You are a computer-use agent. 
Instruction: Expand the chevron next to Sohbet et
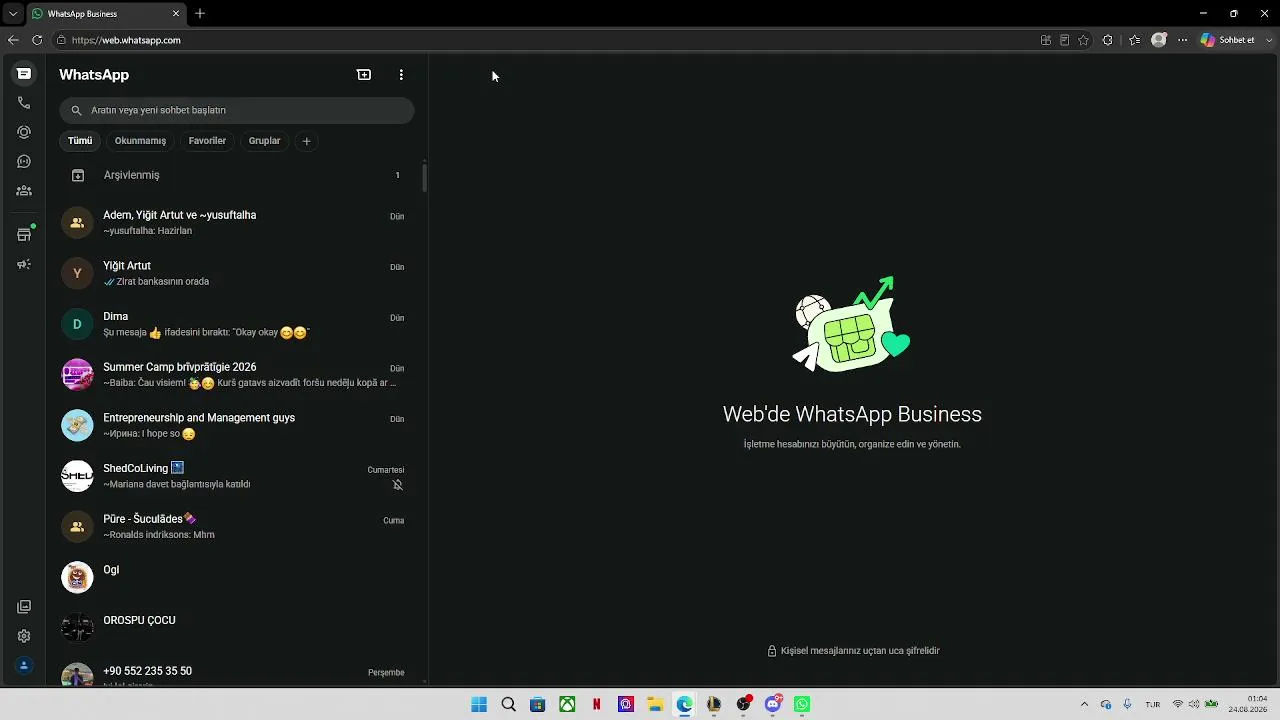point(1268,40)
